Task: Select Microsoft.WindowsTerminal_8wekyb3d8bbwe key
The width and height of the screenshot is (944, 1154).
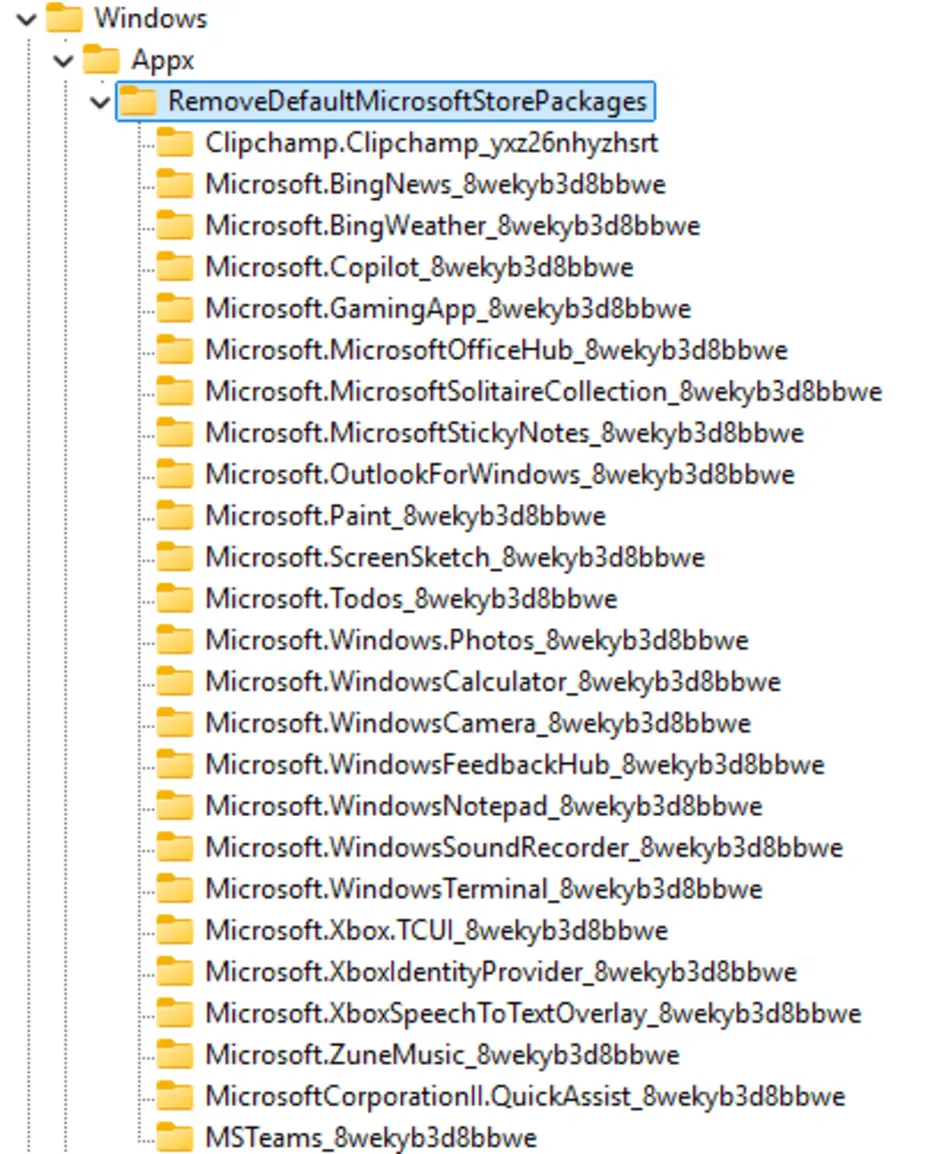Action: 483,889
